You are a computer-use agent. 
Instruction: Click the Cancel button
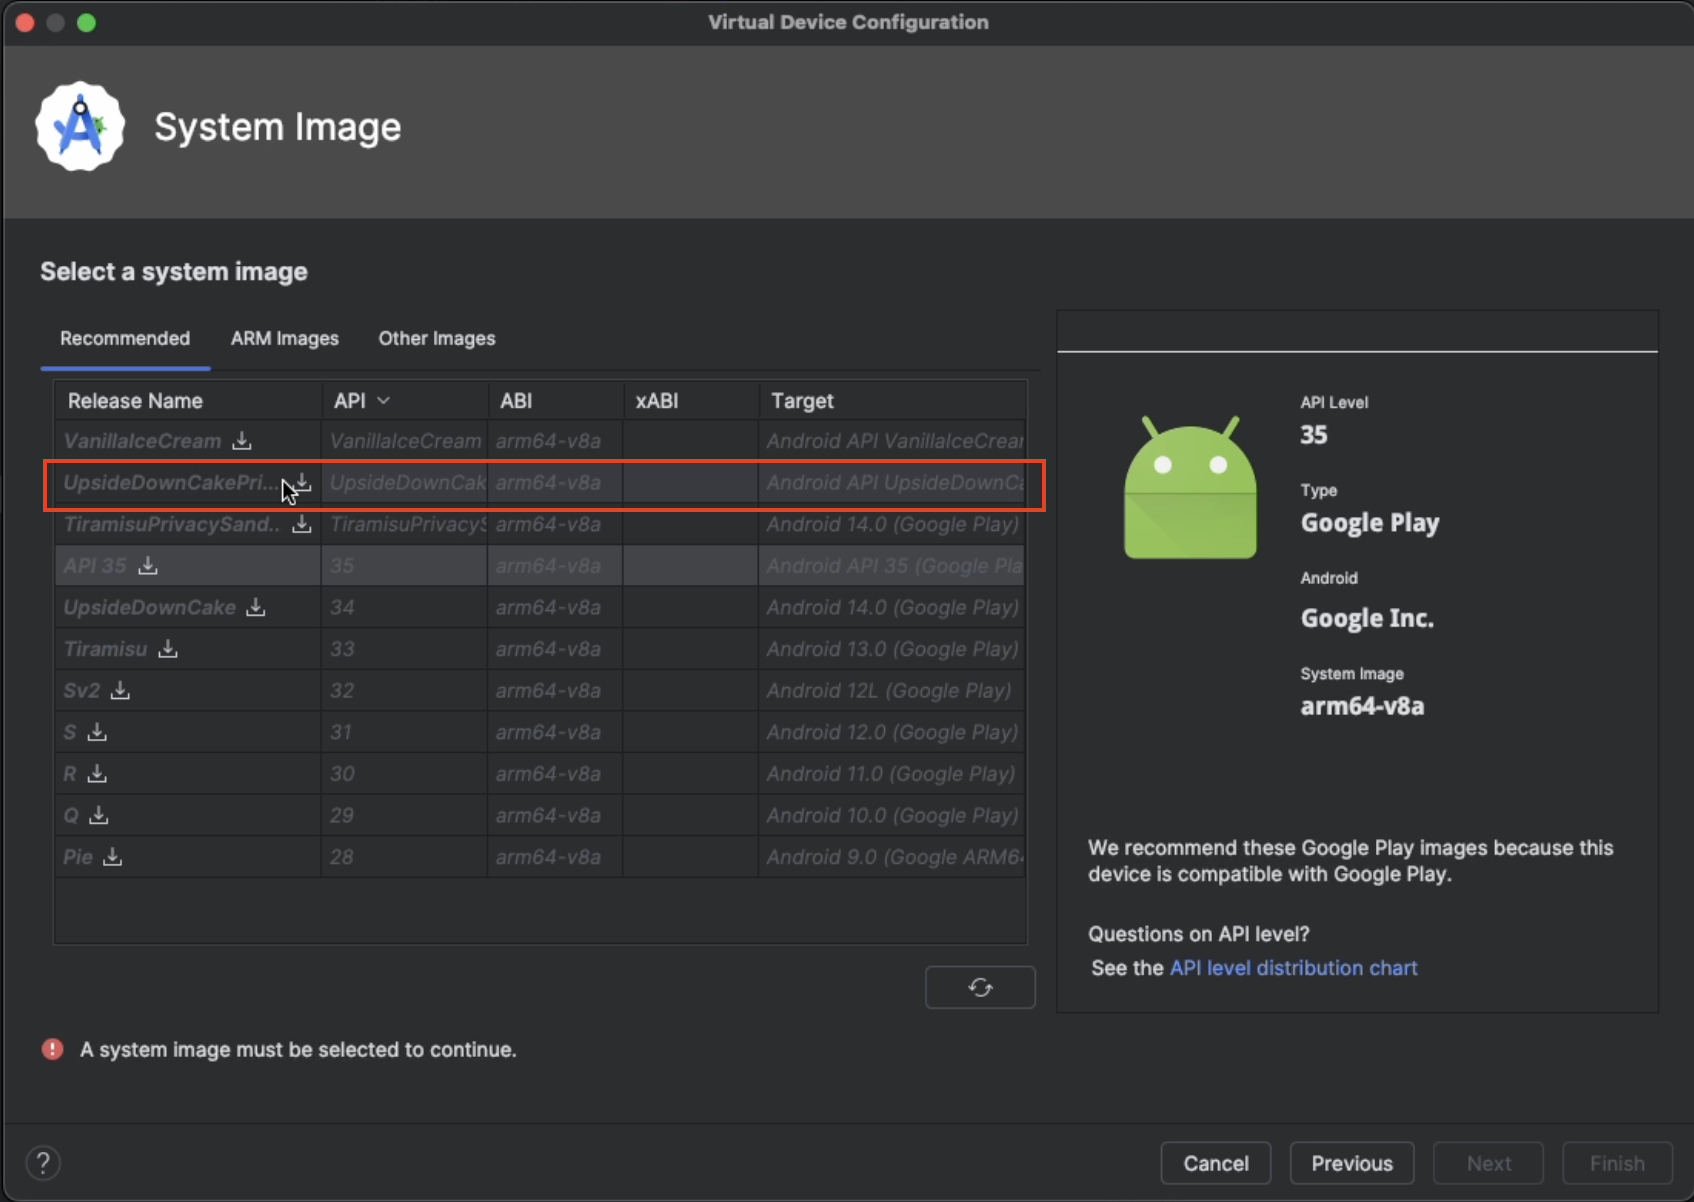[1216, 1163]
